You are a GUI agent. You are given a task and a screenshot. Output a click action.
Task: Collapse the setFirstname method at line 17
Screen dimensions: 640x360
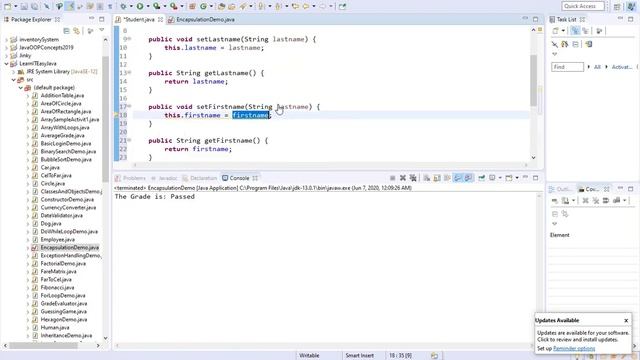pos(130,106)
